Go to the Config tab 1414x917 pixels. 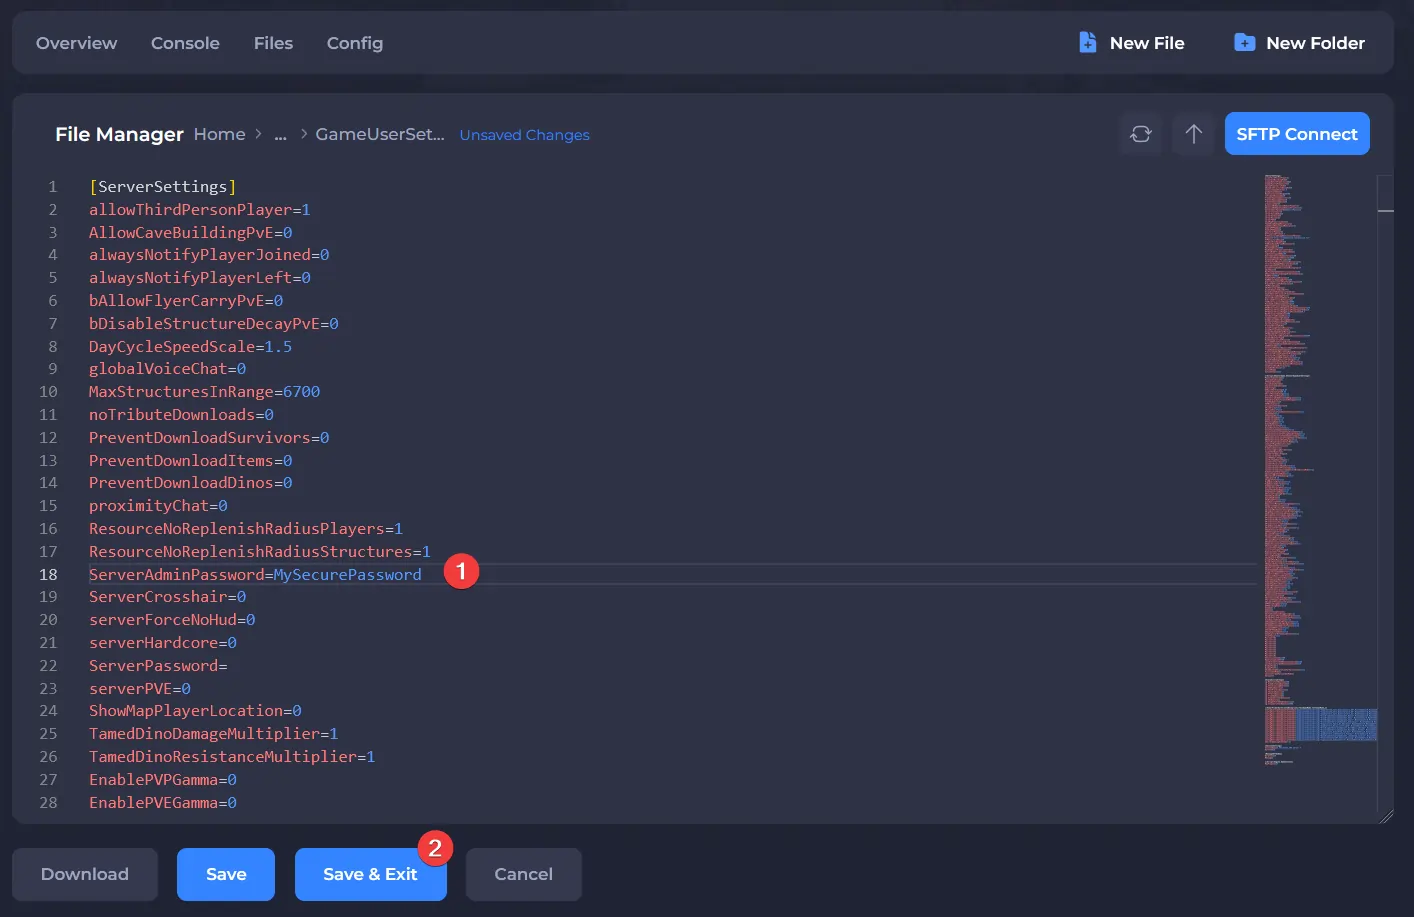(x=355, y=43)
